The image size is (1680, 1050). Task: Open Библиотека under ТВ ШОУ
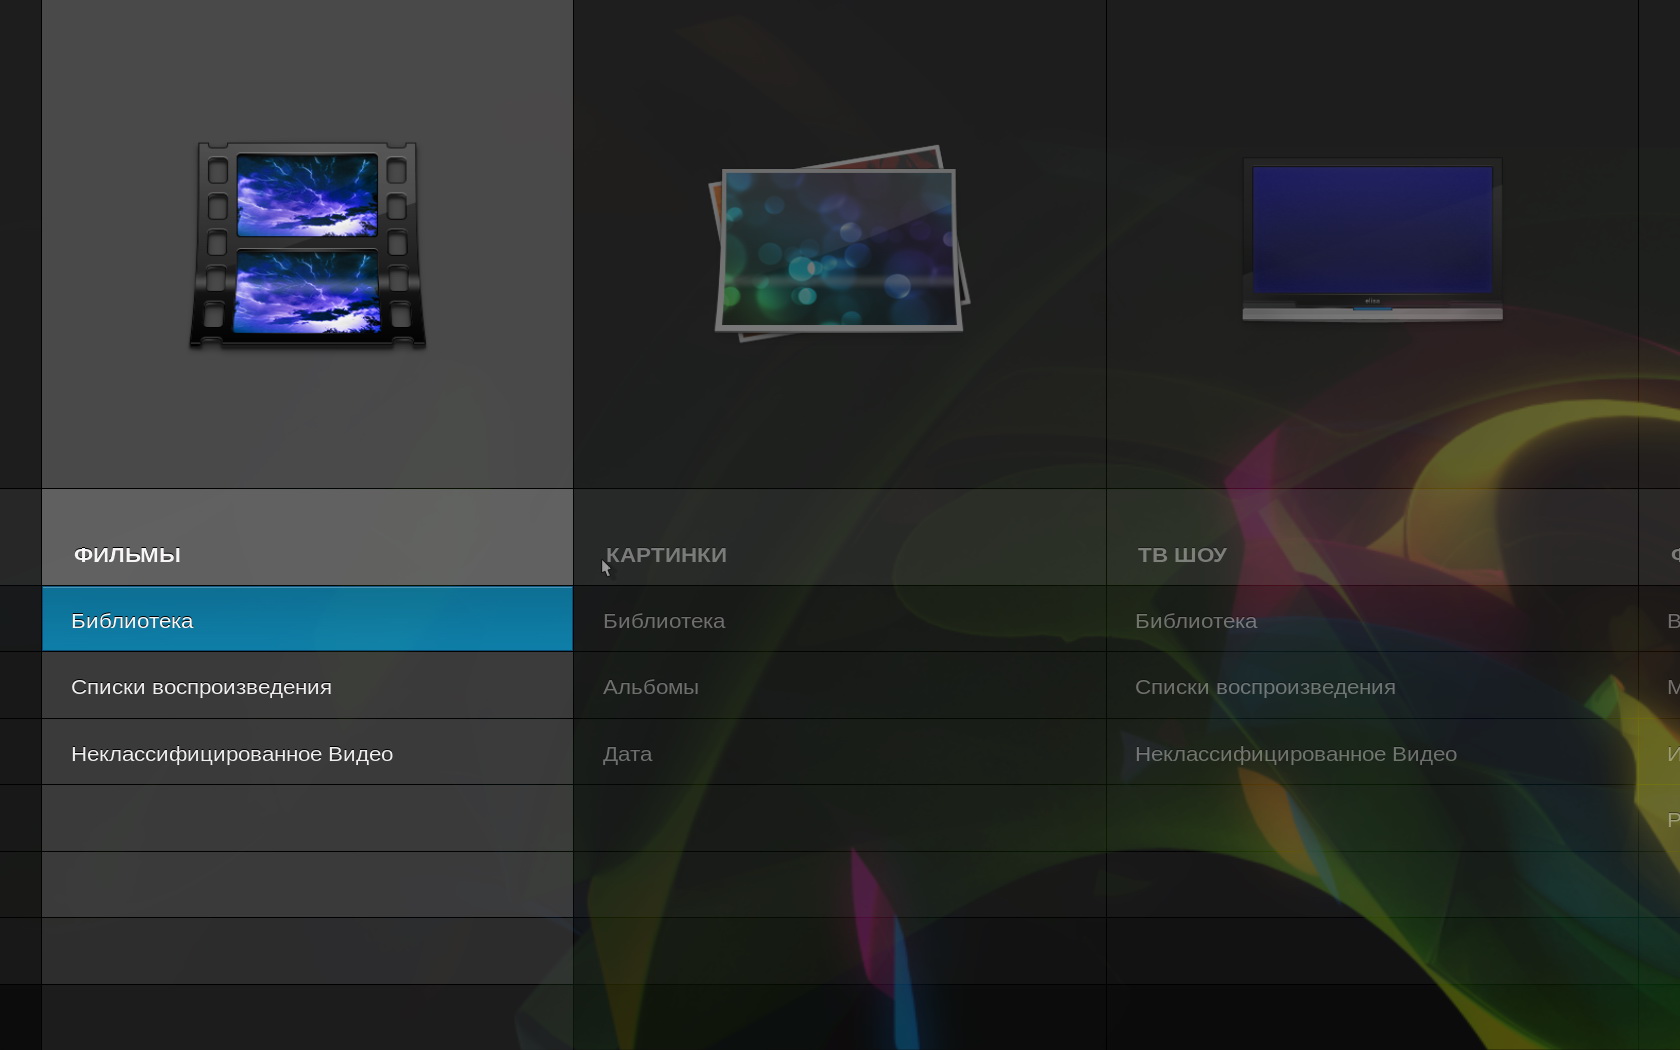1372,619
